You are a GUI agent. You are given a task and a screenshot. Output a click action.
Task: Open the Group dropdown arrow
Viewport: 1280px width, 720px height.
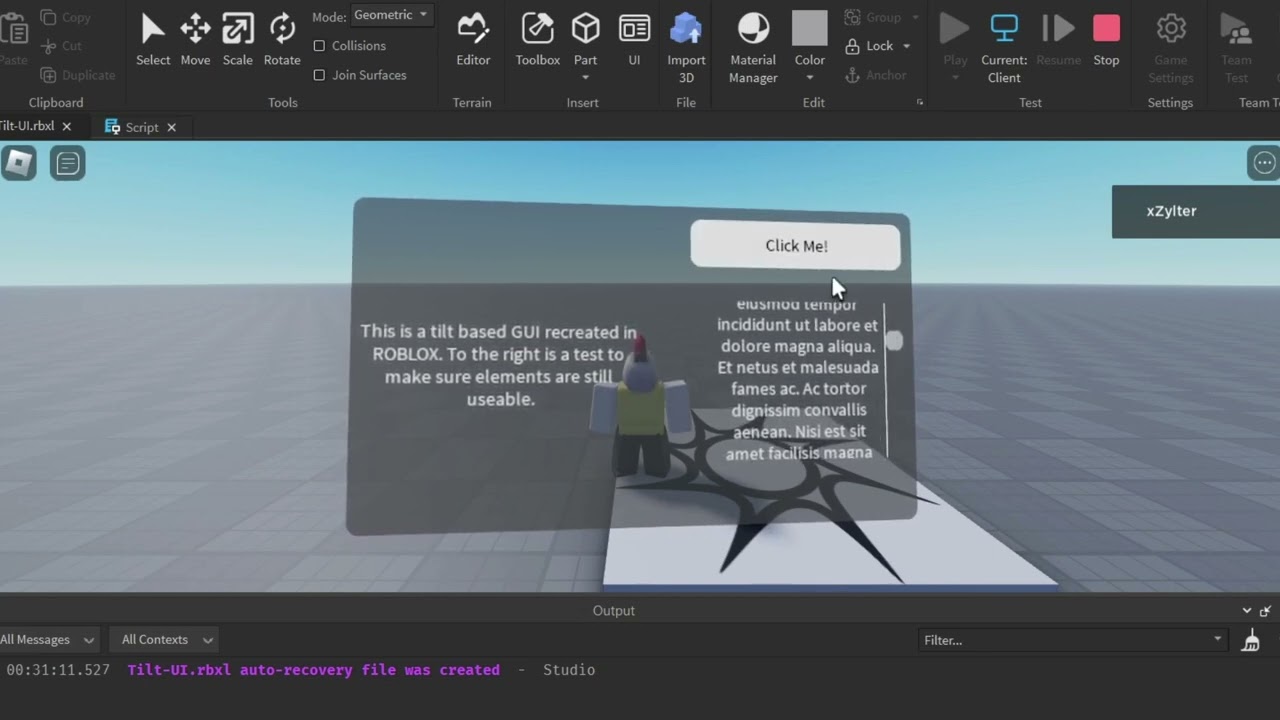point(915,17)
